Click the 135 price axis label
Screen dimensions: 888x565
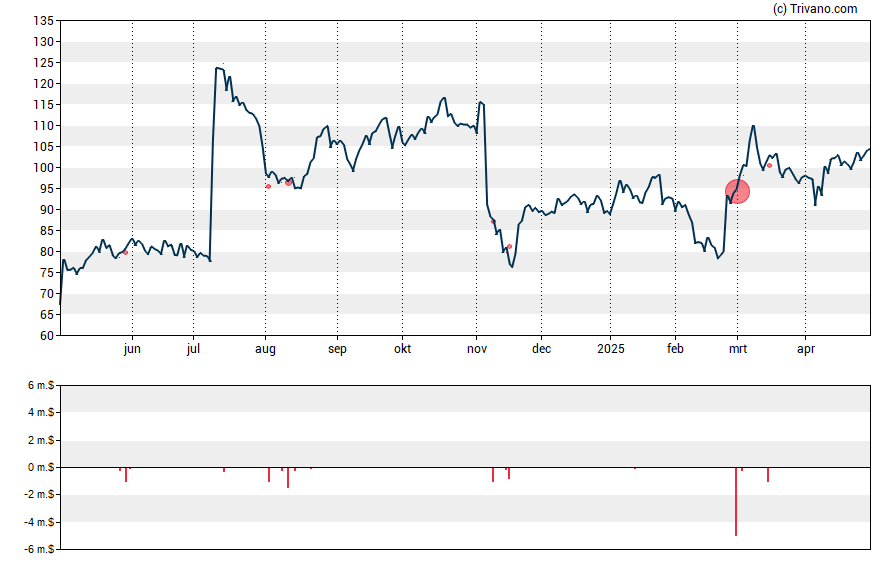[x=44, y=21]
